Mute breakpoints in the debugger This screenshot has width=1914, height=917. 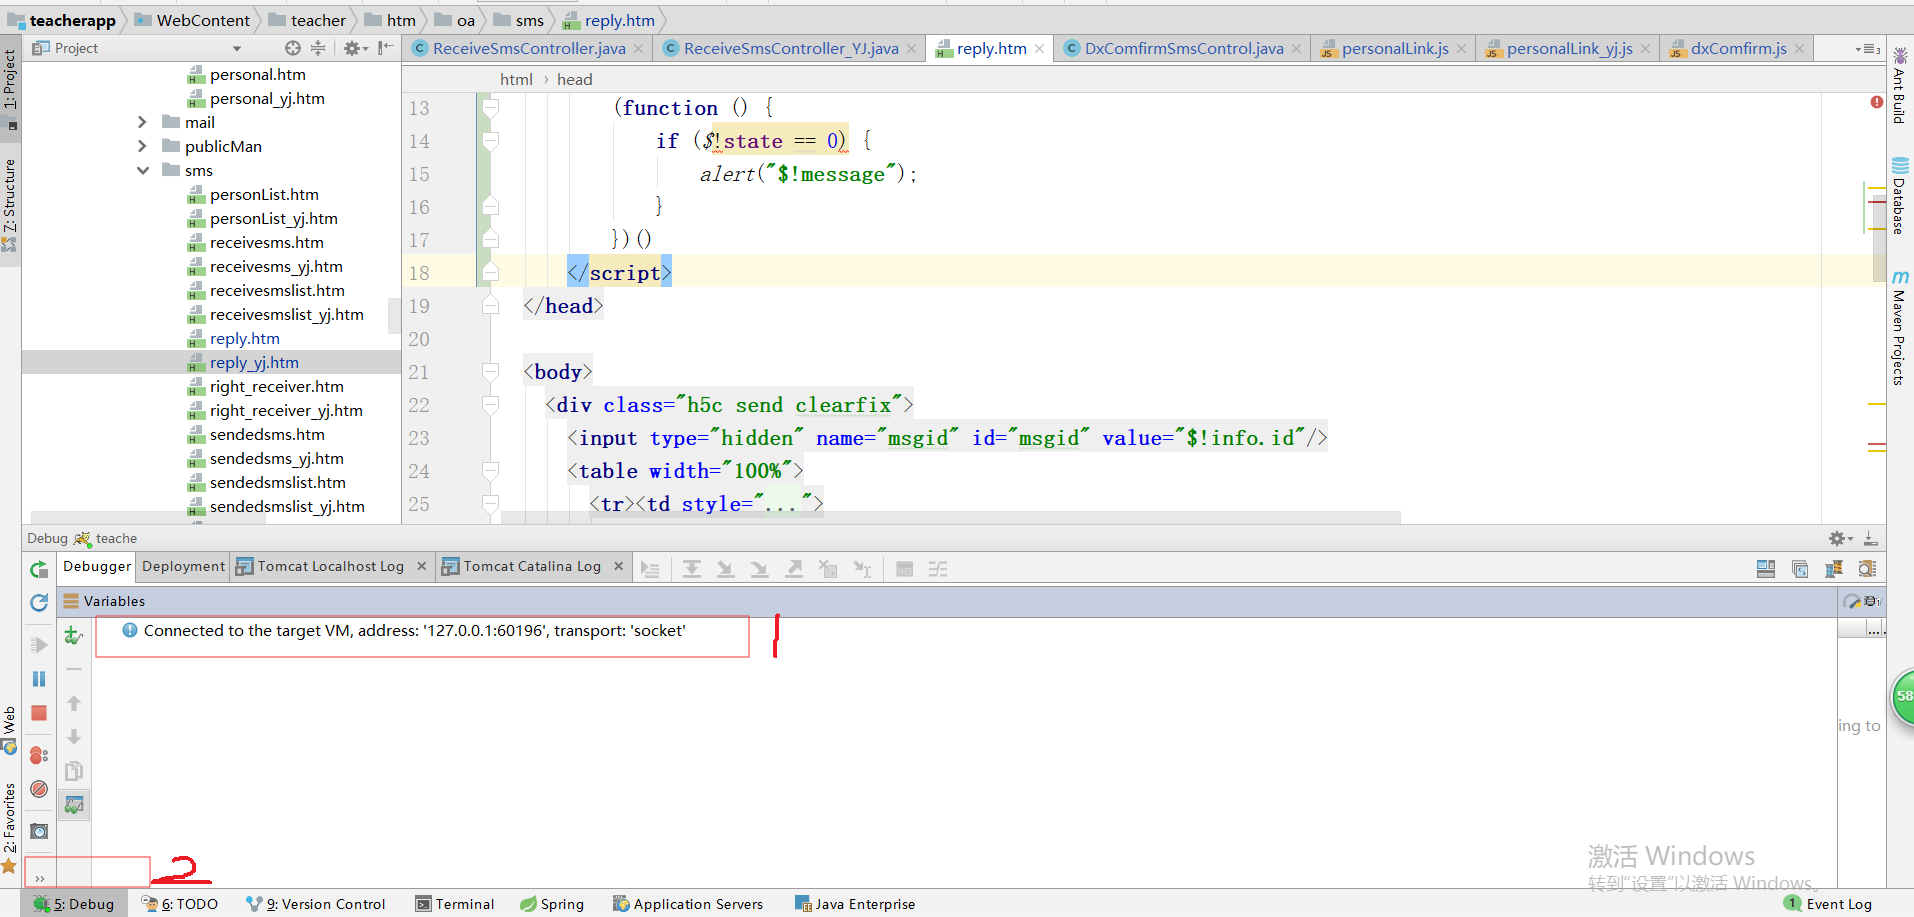click(x=39, y=790)
